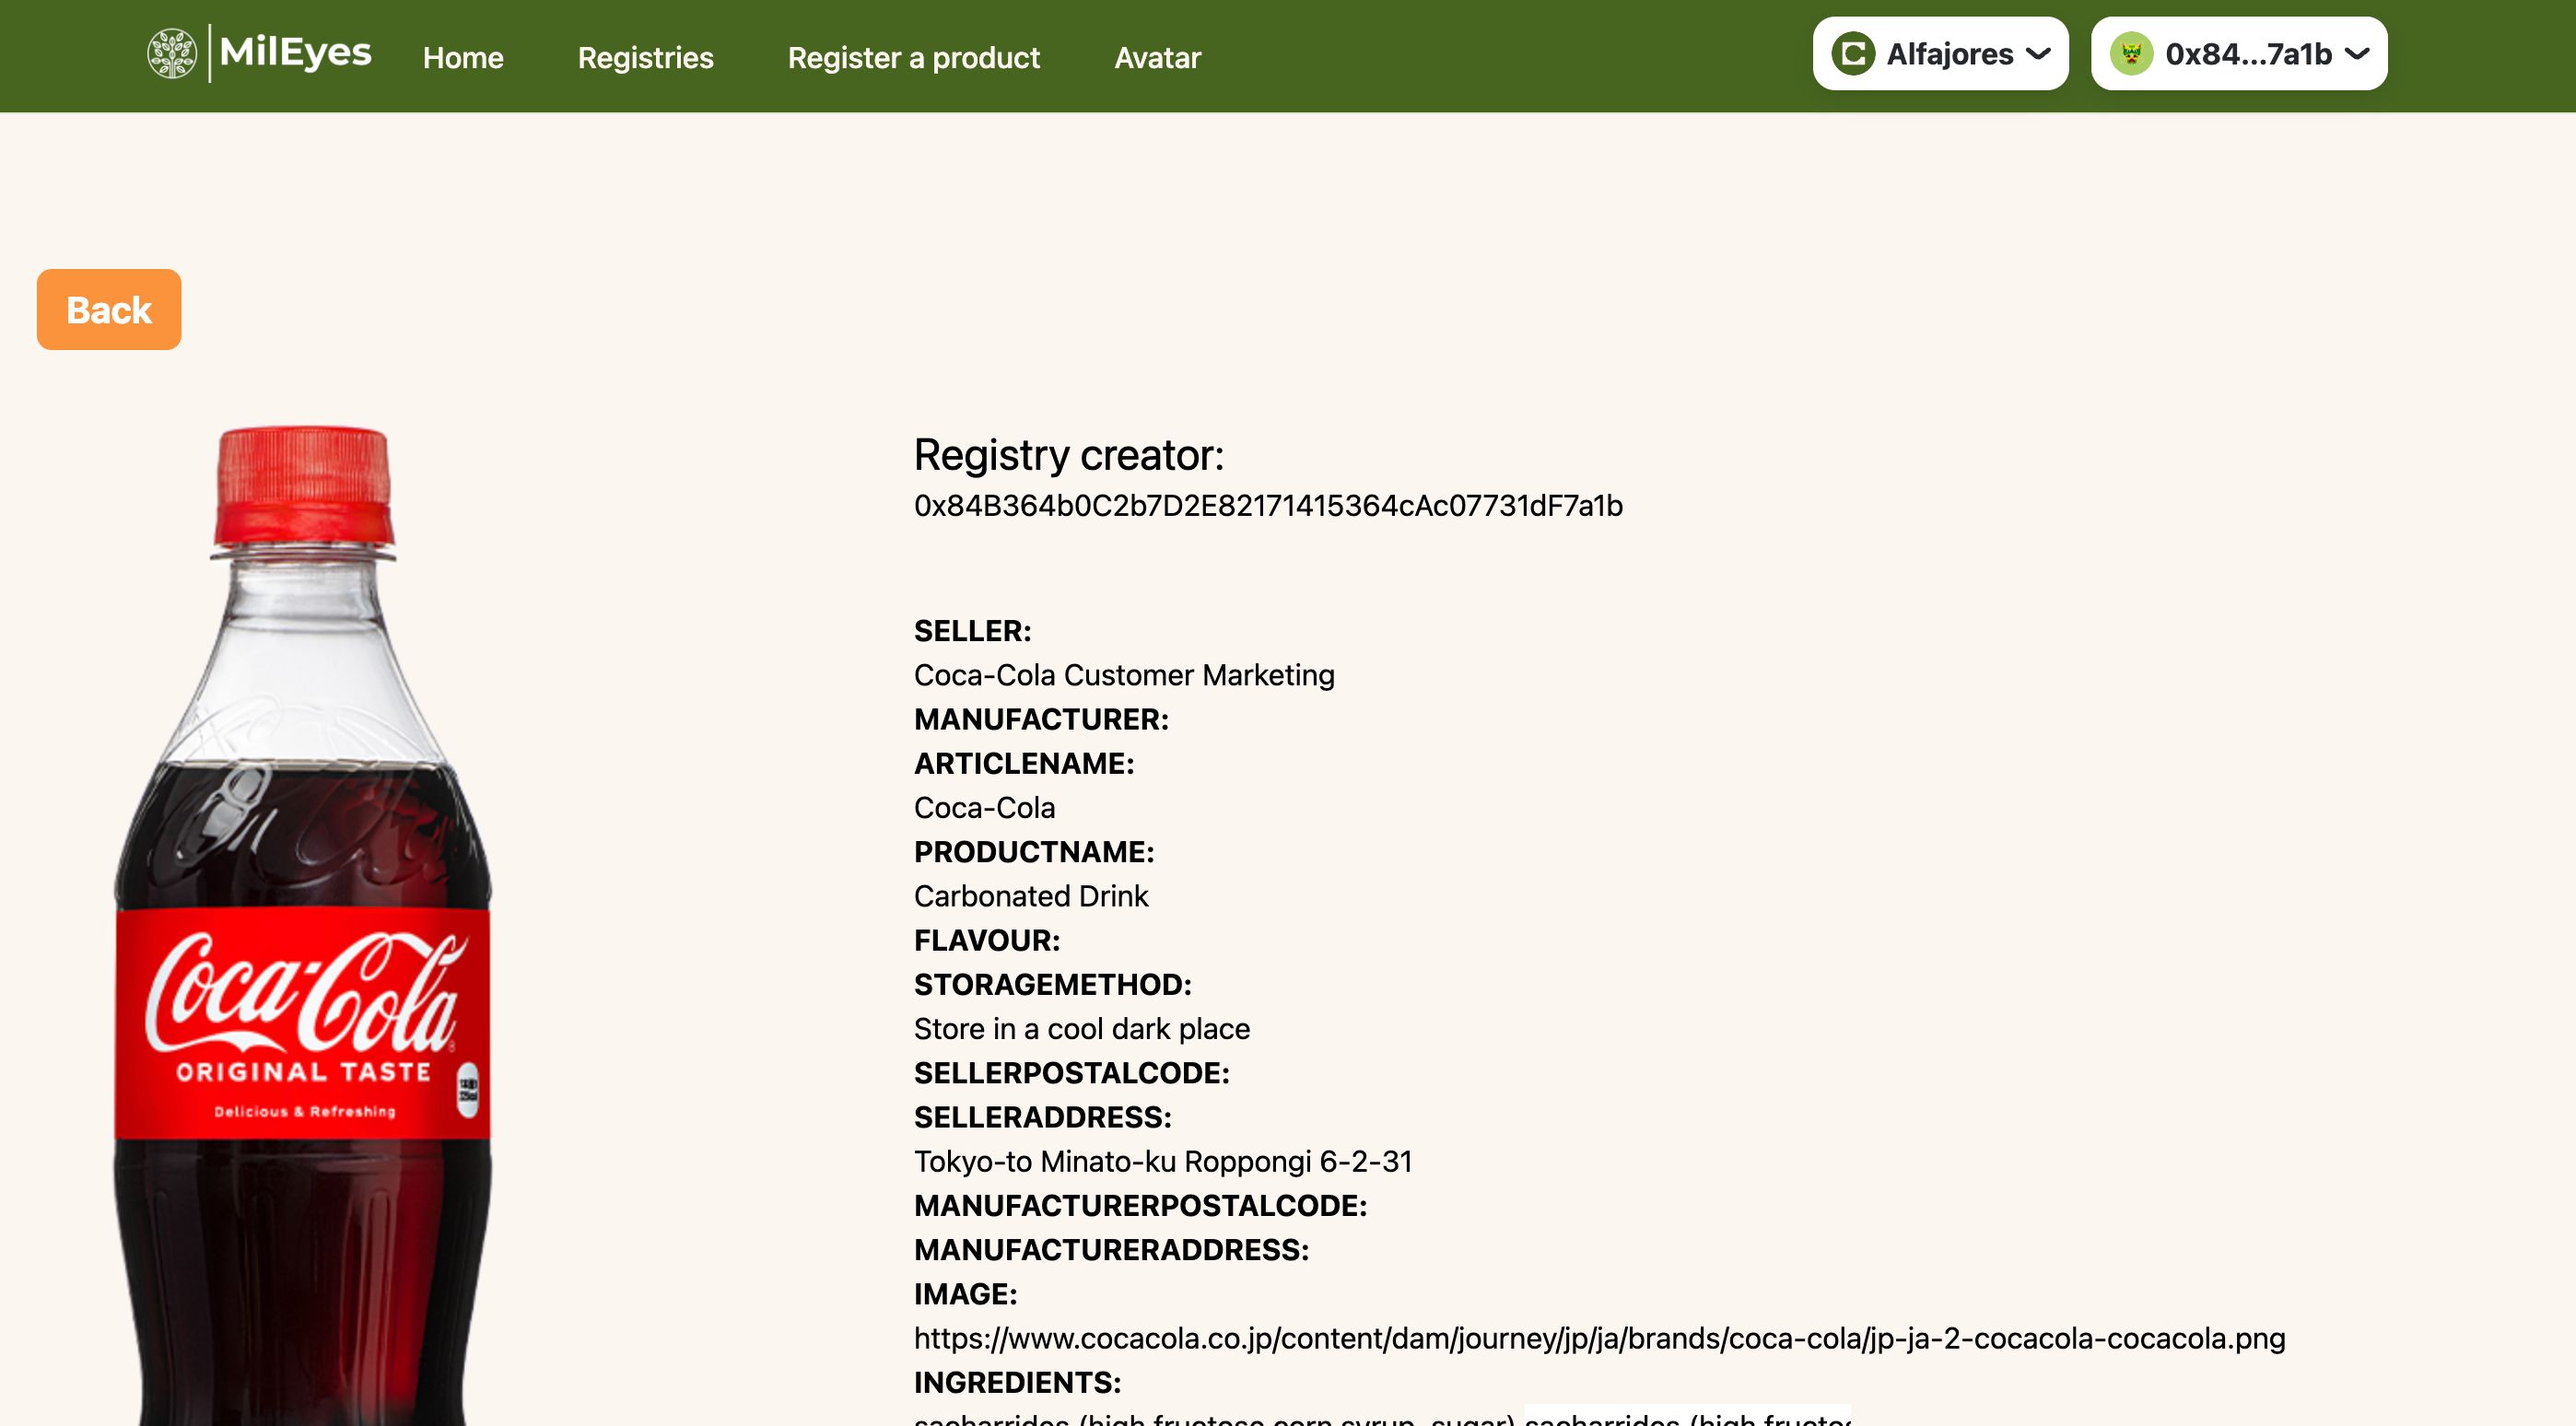Click the SELLERPOSTALCODE label
Screen dimensions: 2576x1426
[x=1071, y=1073]
